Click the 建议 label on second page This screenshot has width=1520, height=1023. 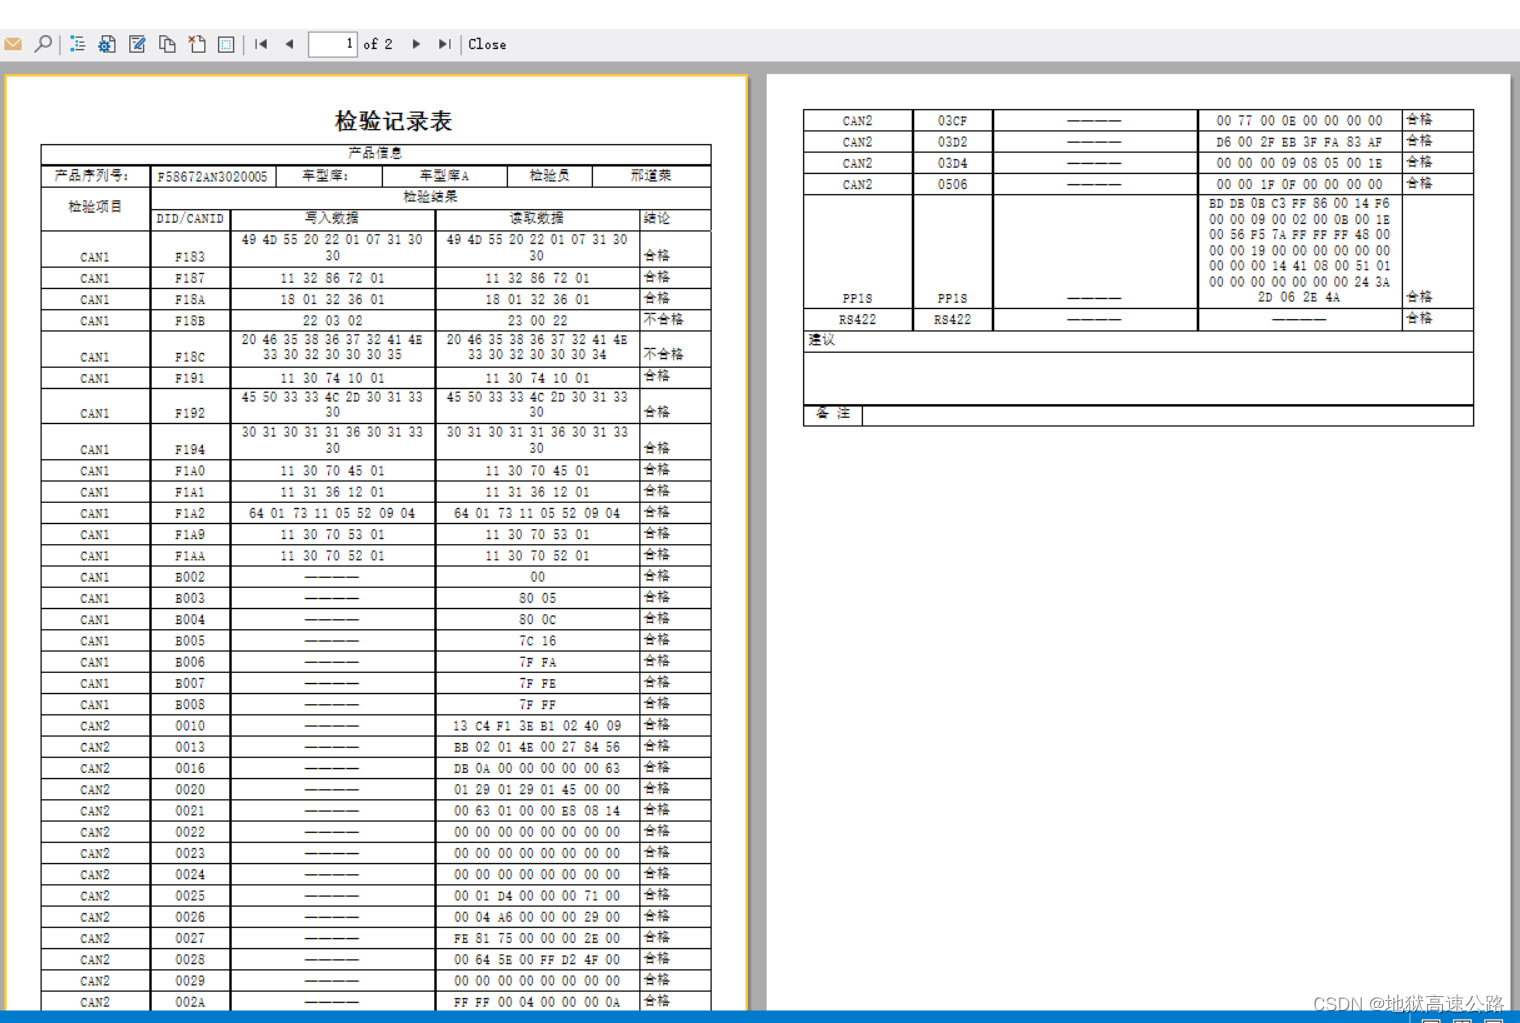[821, 340]
